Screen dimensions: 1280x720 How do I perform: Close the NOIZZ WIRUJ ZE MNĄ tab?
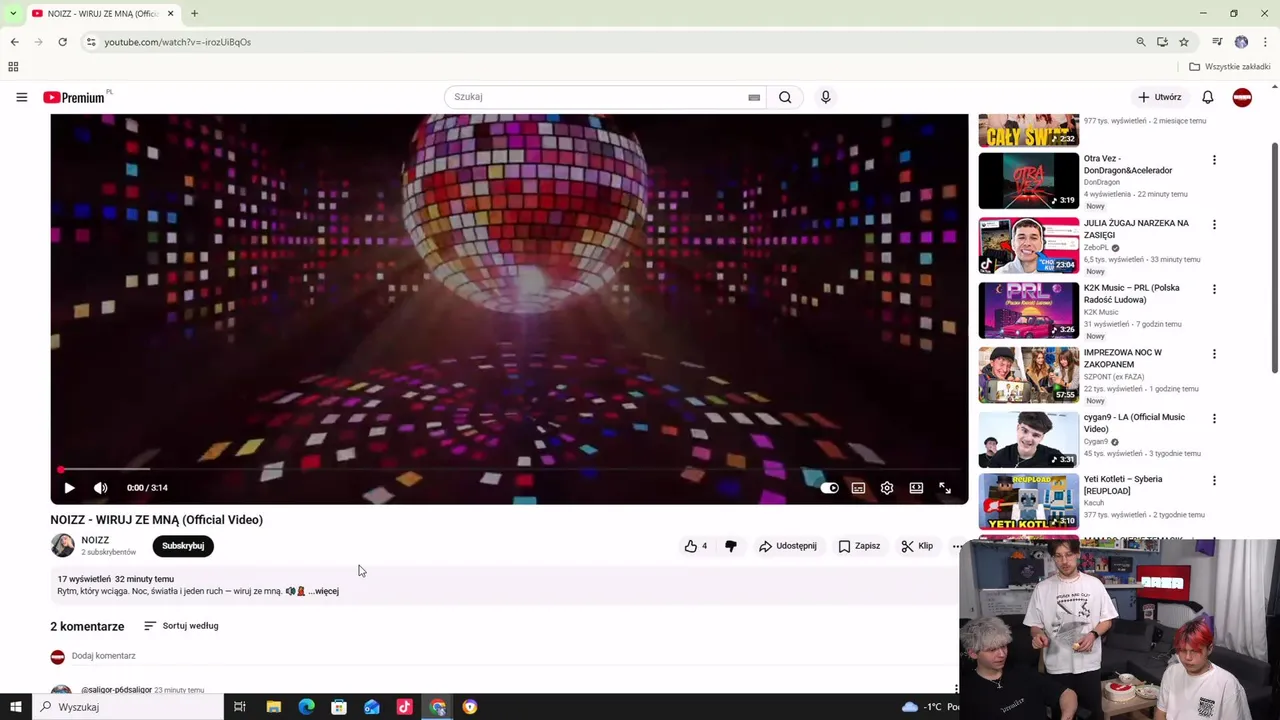[170, 13]
